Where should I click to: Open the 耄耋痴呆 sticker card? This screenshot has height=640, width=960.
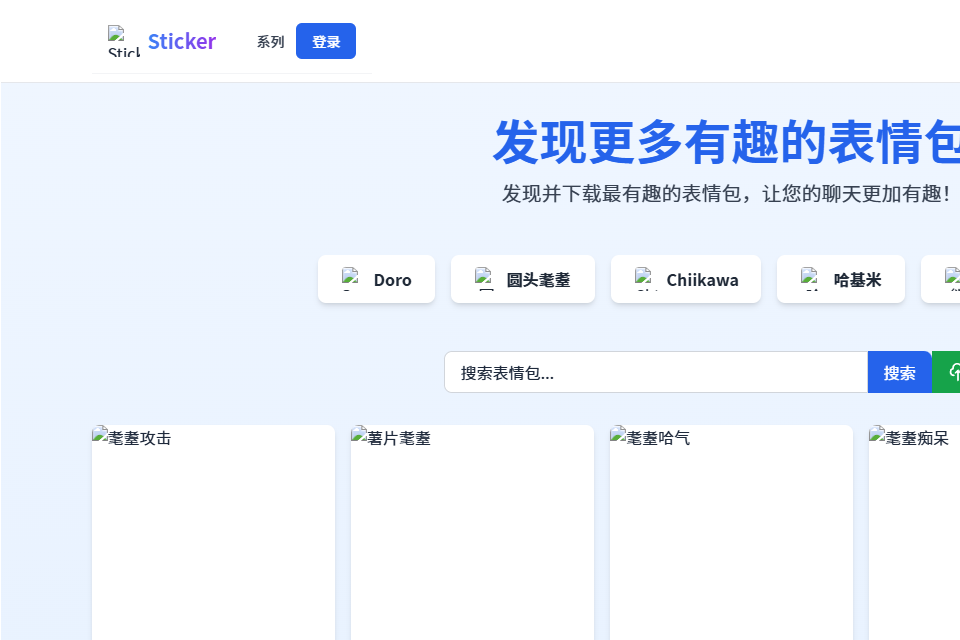click(x=914, y=532)
